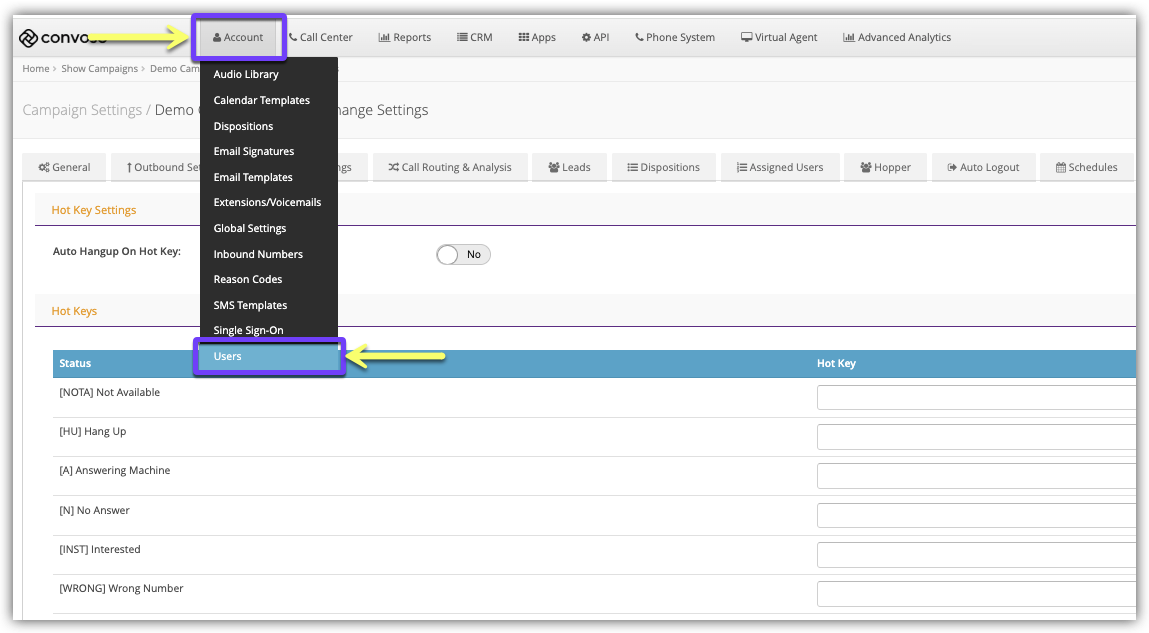Screen dimensions: 1149x633
Task: Switch to the Dispositions tab
Action: point(663,167)
